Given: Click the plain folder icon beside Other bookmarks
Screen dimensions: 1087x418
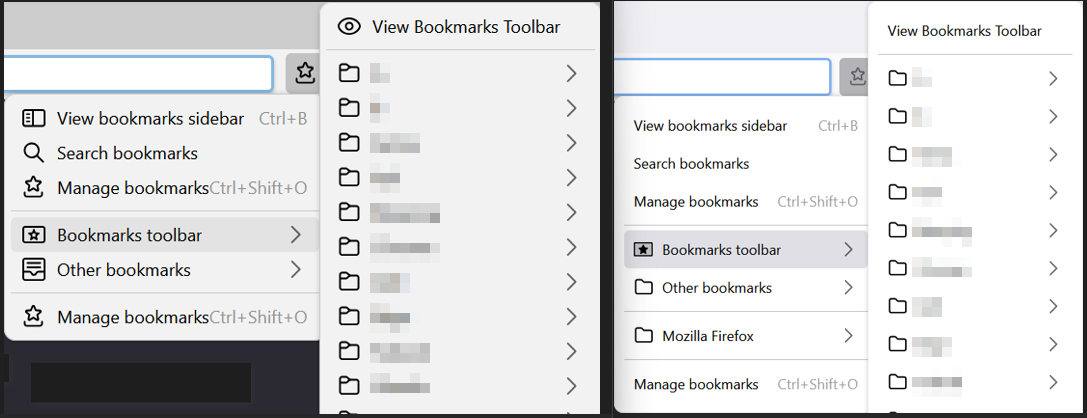Looking at the screenshot, I should point(643,287).
